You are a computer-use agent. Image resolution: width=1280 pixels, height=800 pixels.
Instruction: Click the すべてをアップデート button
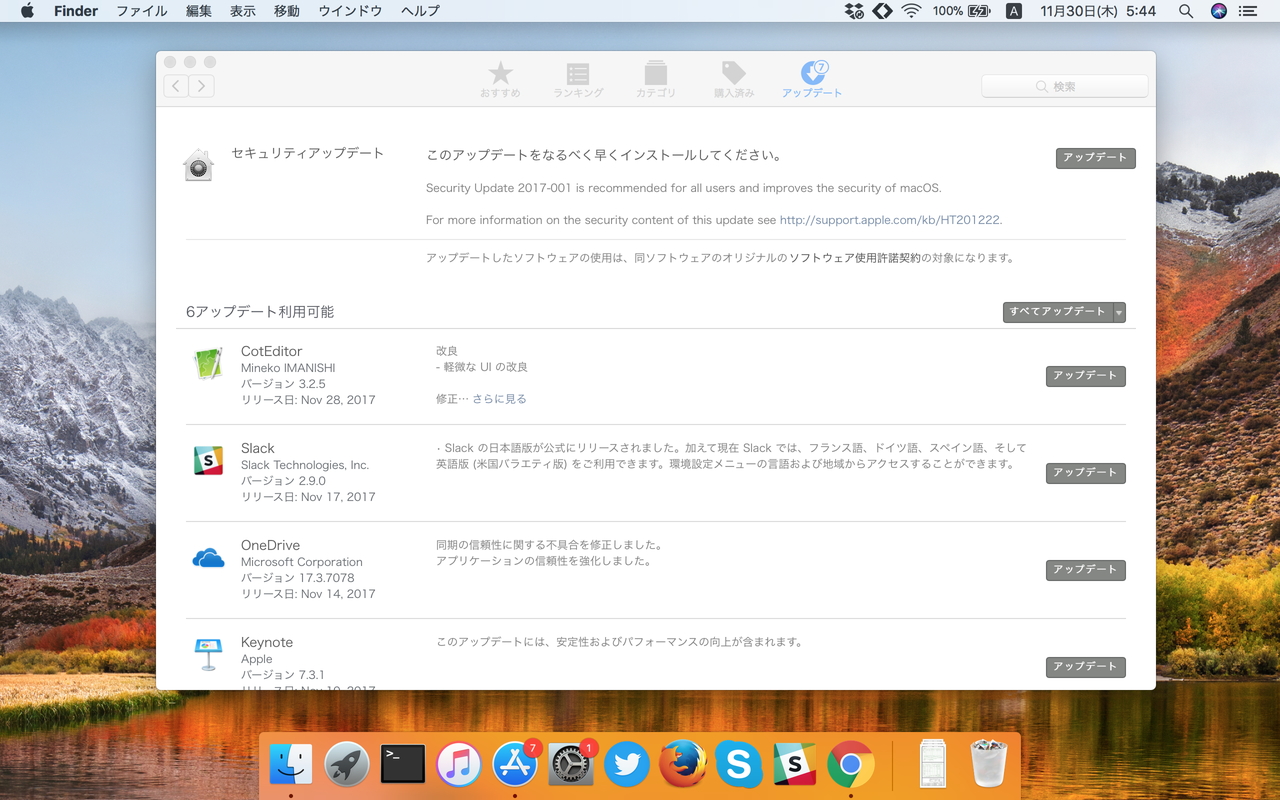(1058, 311)
